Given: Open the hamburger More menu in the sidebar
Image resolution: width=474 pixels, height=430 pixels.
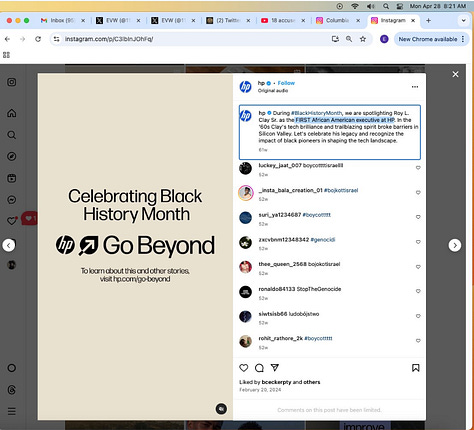Looking at the screenshot, I should coord(12,411).
